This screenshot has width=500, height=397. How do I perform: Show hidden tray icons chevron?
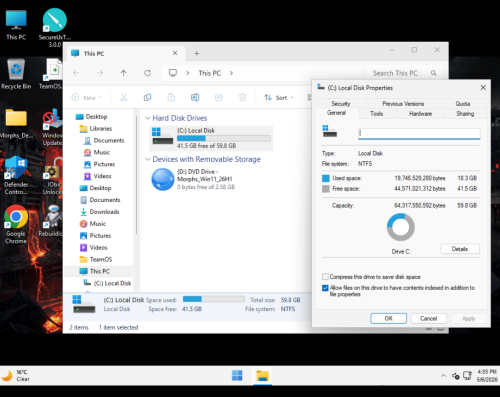(443, 376)
